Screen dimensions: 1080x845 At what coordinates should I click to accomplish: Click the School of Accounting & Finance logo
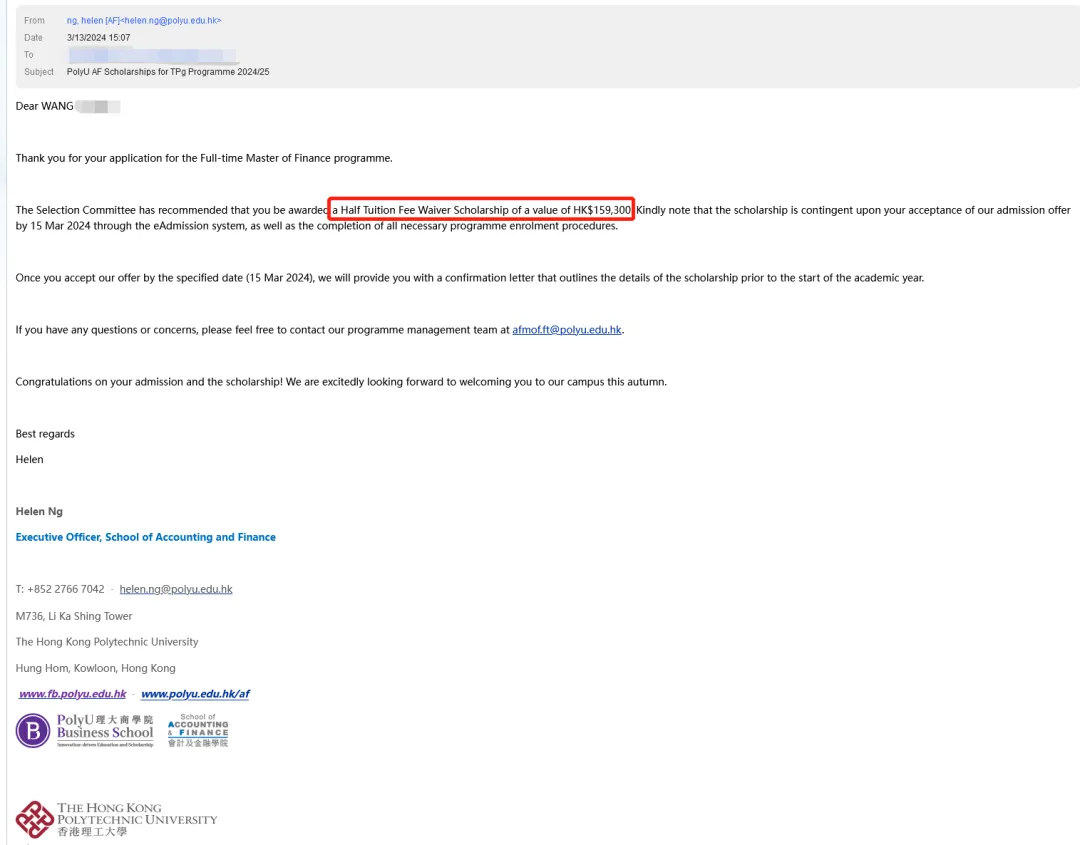(198, 731)
